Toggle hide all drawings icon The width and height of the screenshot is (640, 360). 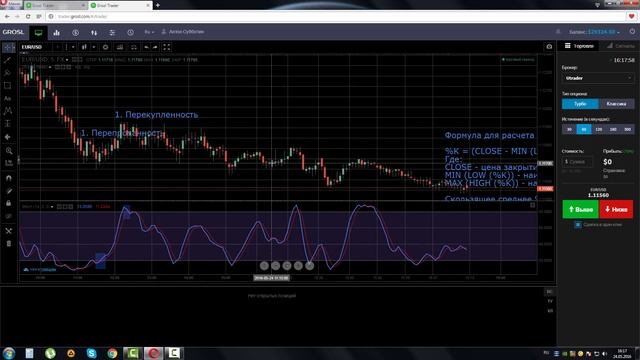click(x=9, y=216)
